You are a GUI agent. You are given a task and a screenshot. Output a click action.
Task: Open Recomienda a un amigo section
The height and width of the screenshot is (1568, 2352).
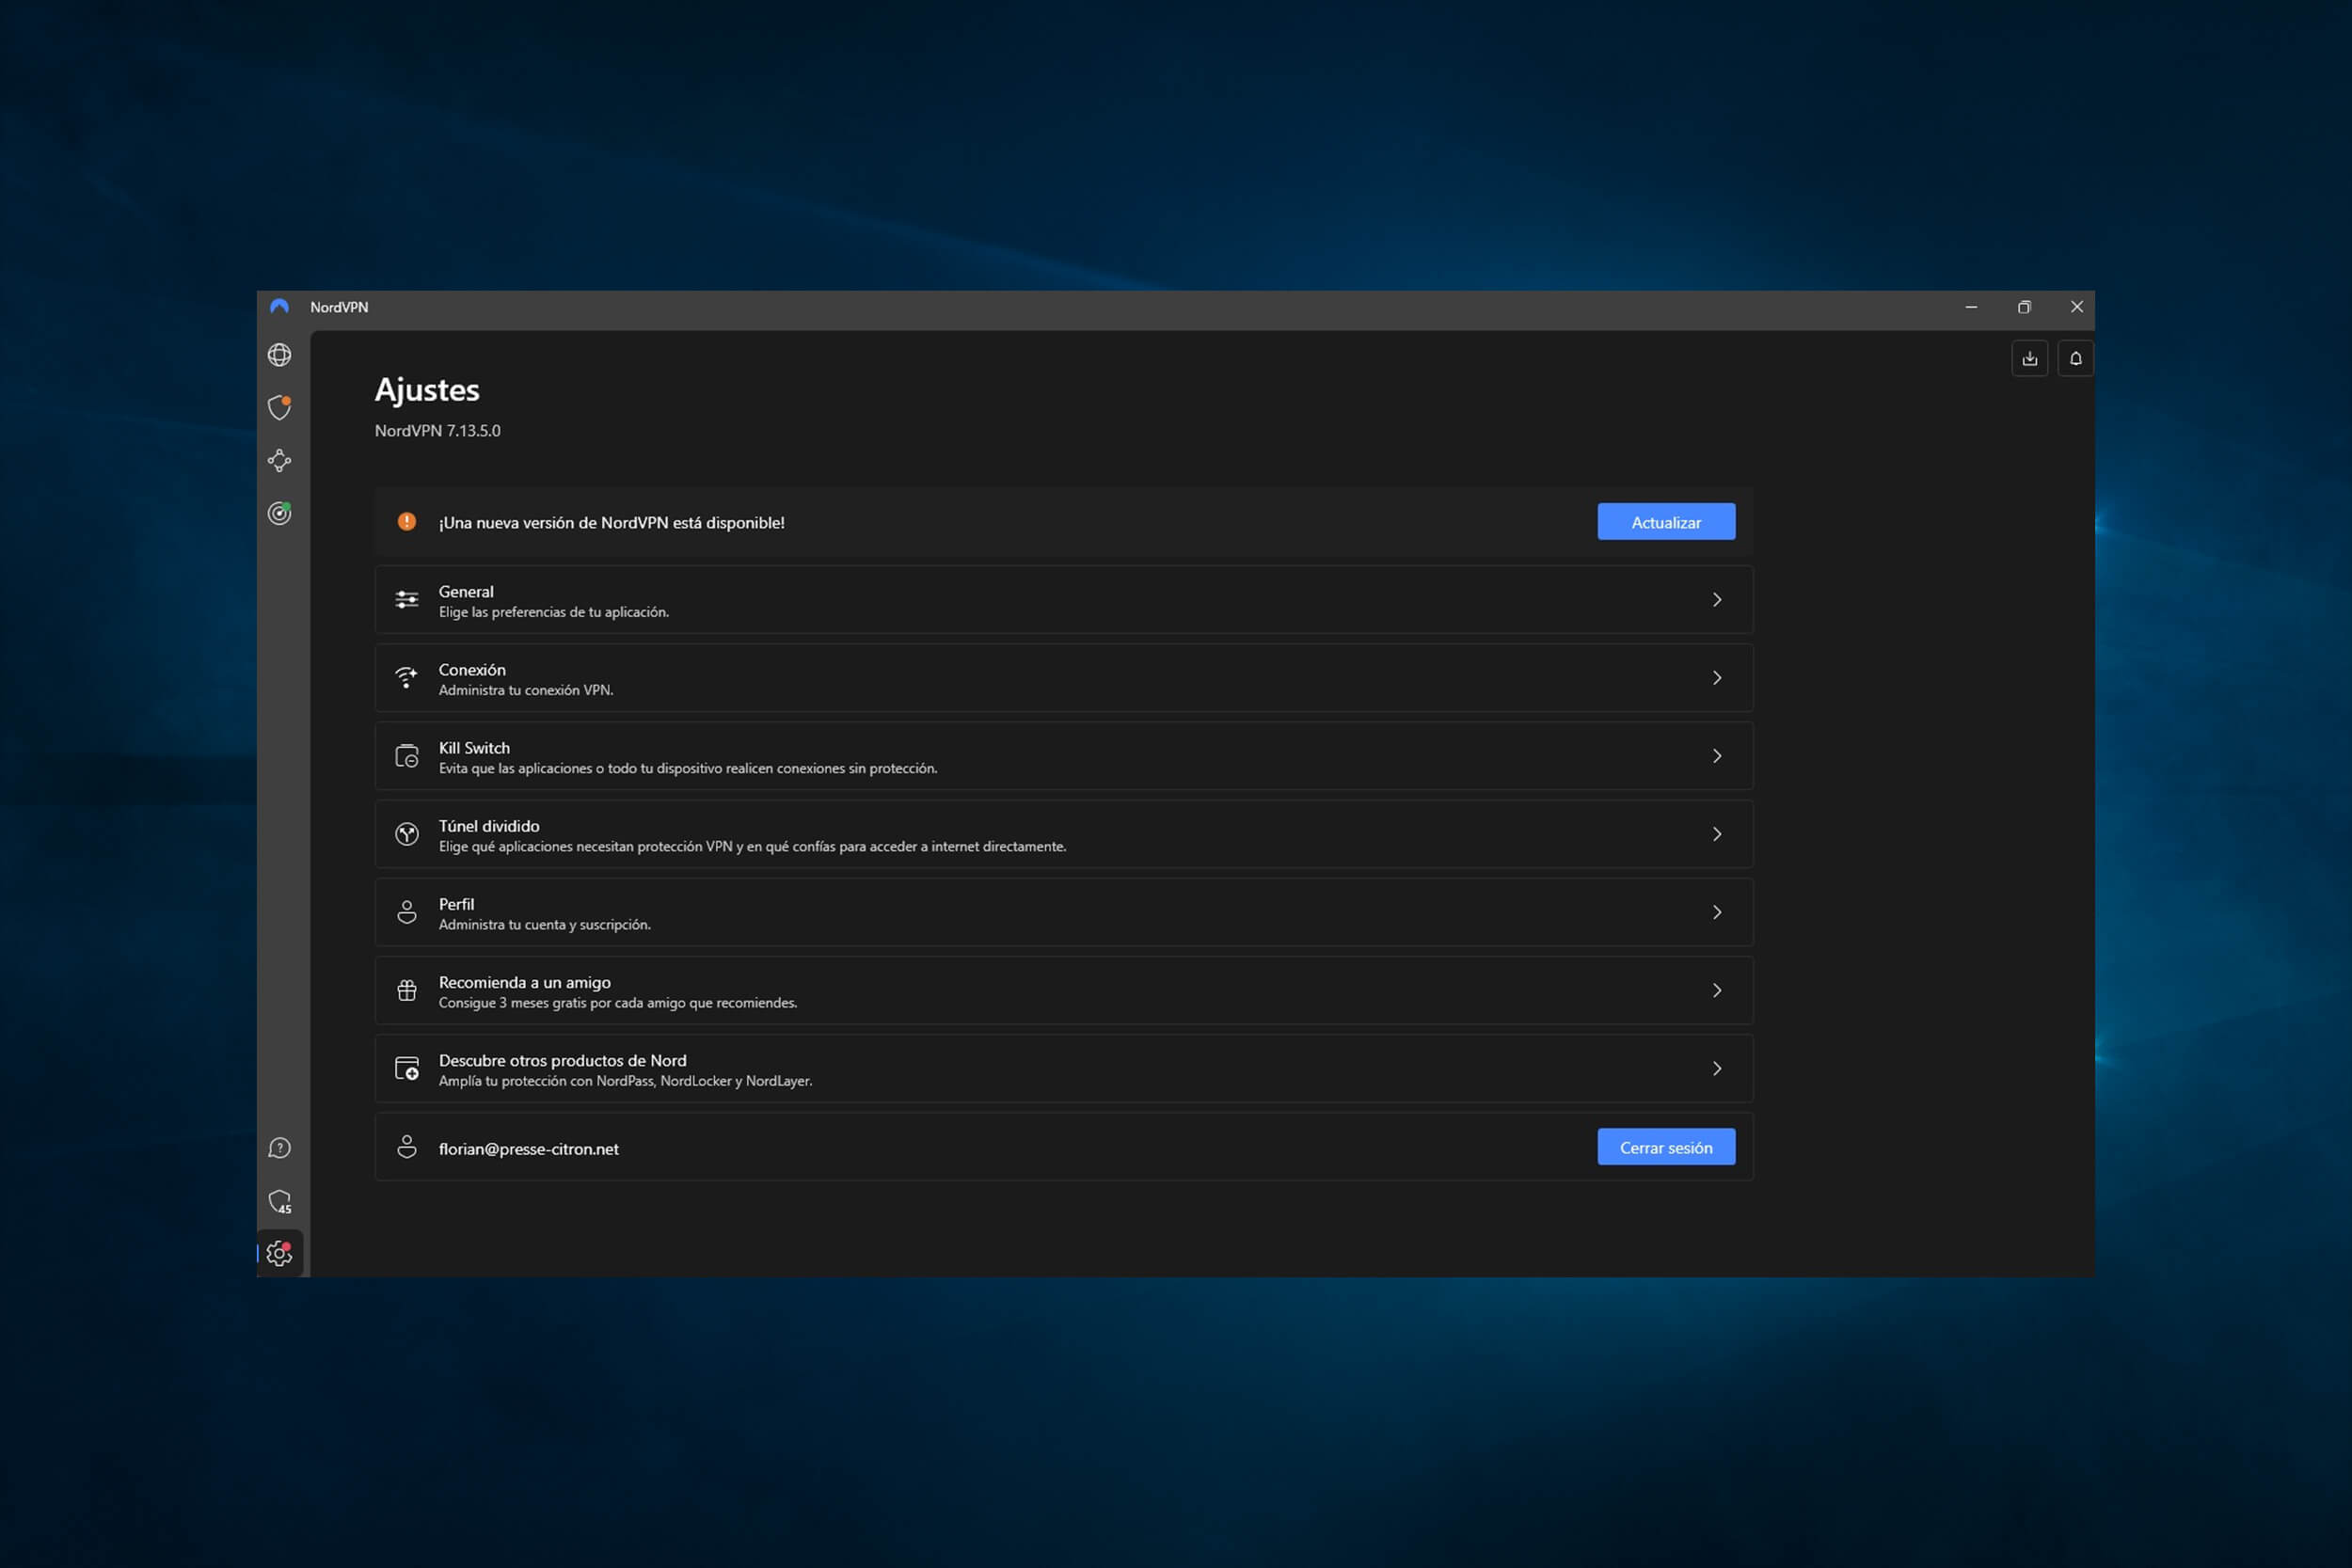pos(1064,990)
